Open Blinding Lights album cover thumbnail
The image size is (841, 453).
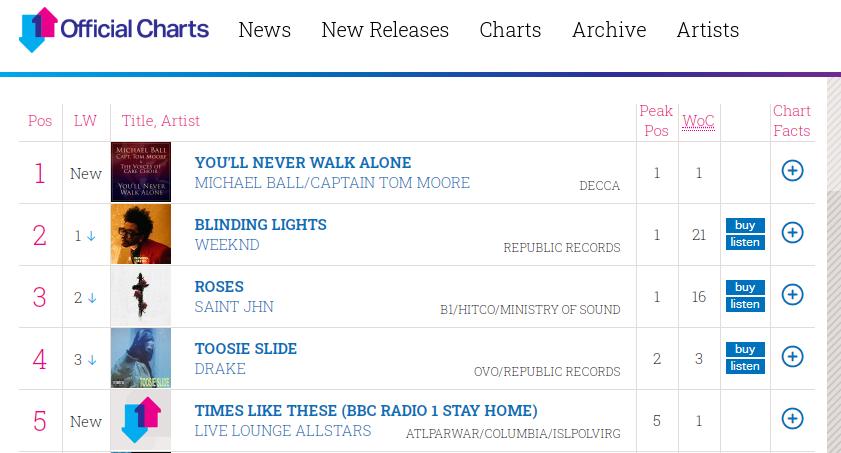point(141,234)
